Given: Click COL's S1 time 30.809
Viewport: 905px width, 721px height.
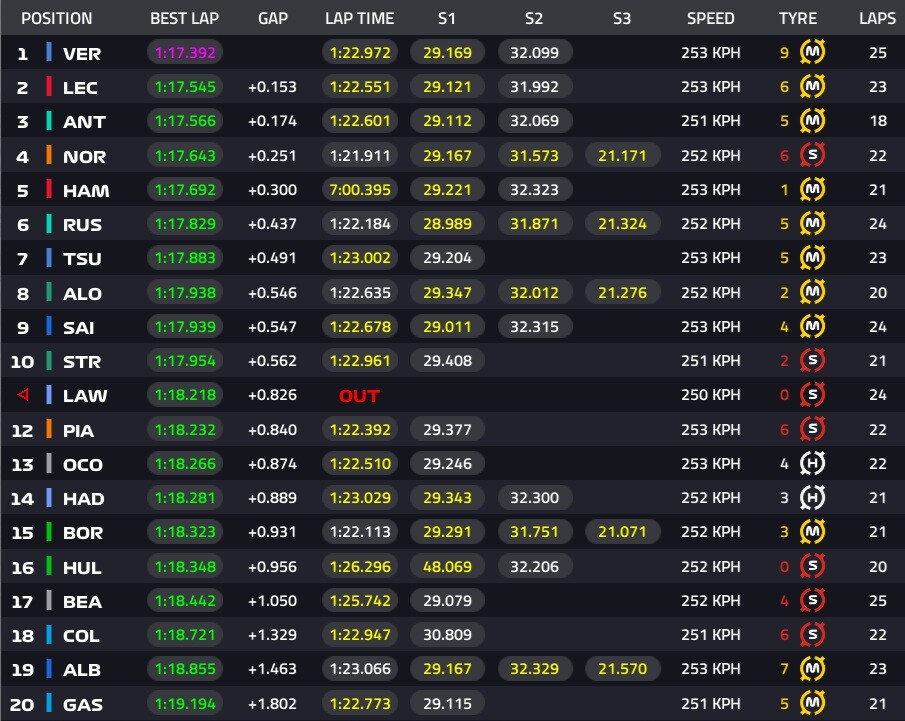Looking at the screenshot, I should [447, 634].
